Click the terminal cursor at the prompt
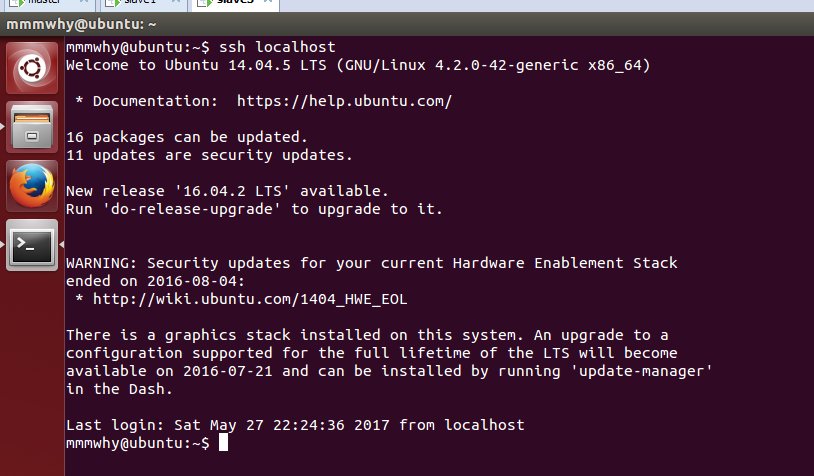The width and height of the screenshot is (814, 476). click(x=223, y=443)
